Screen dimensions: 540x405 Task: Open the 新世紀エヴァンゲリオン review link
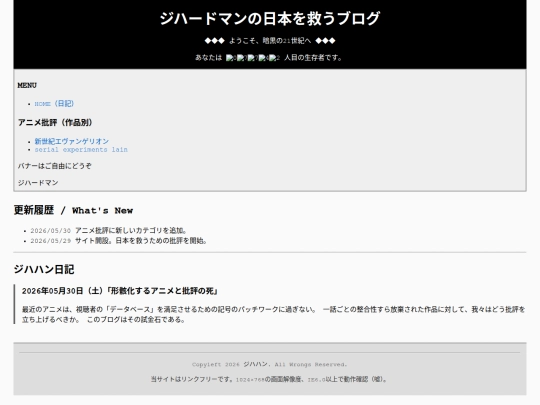[x=72, y=141]
